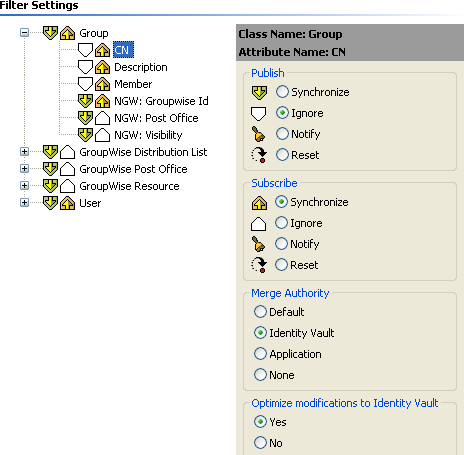
Task: Click NGW: Post Office publish icon
Action: click(85, 118)
